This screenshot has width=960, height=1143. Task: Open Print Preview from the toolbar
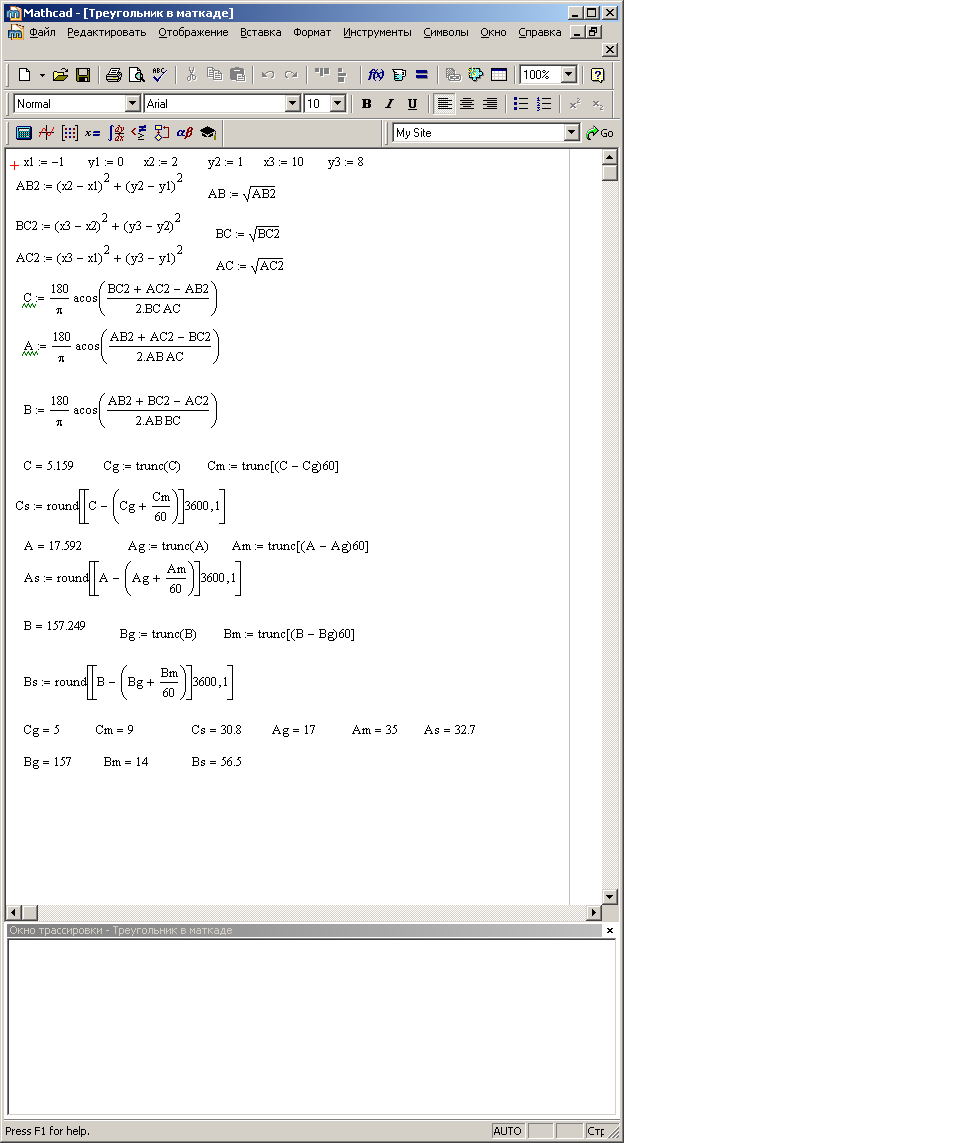(x=136, y=74)
